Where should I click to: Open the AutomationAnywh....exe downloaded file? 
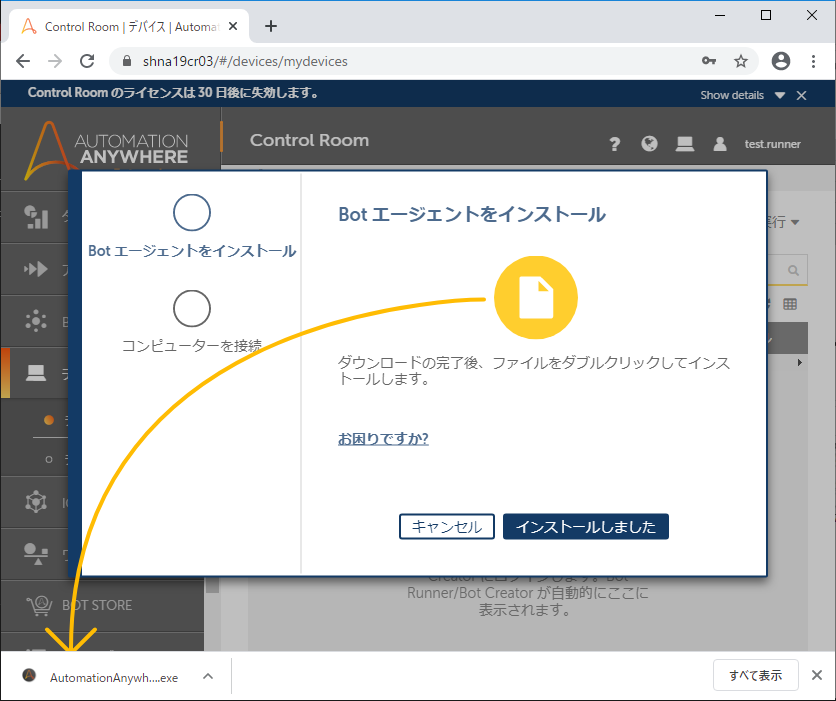(114, 678)
